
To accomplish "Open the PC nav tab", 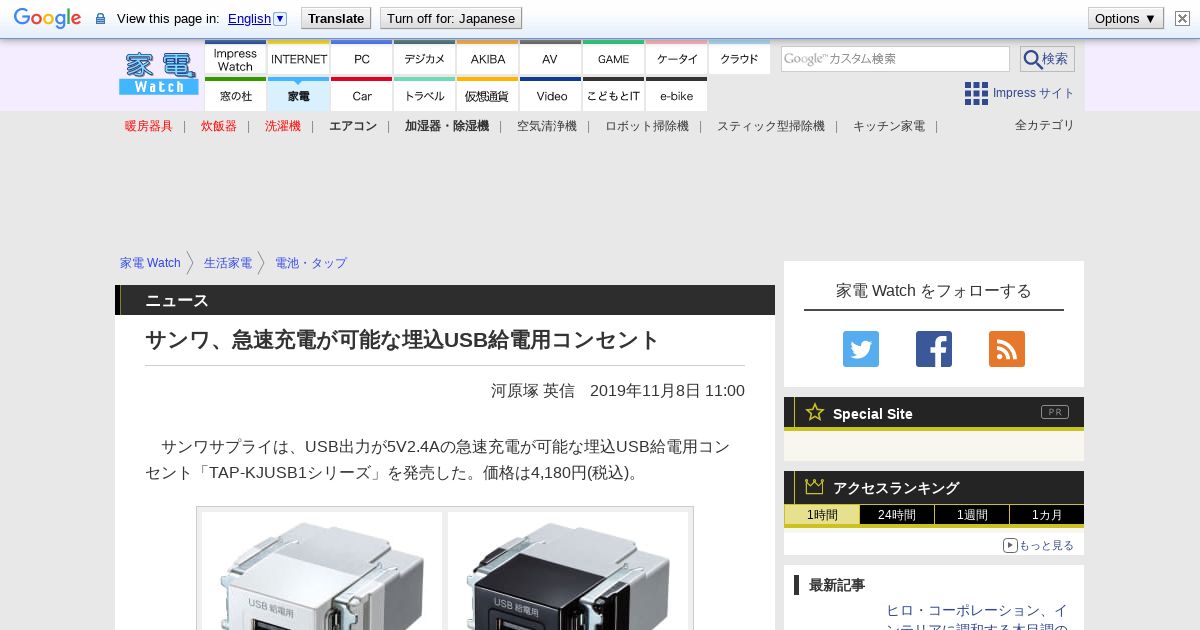I will click(x=362, y=59).
